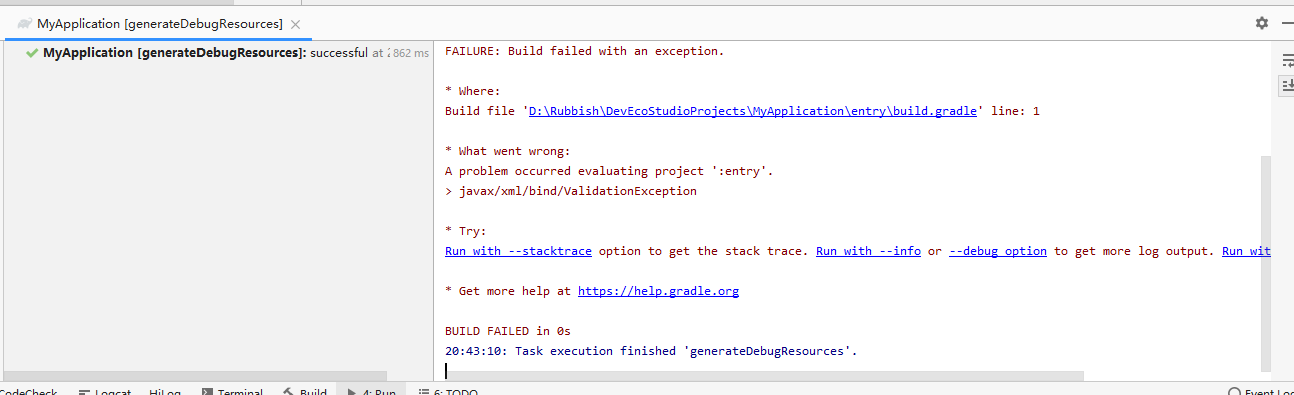This screenshot has width=1294, height=395.
Task: Open the help.gradle.org link
Action: [x=658, y=291]
